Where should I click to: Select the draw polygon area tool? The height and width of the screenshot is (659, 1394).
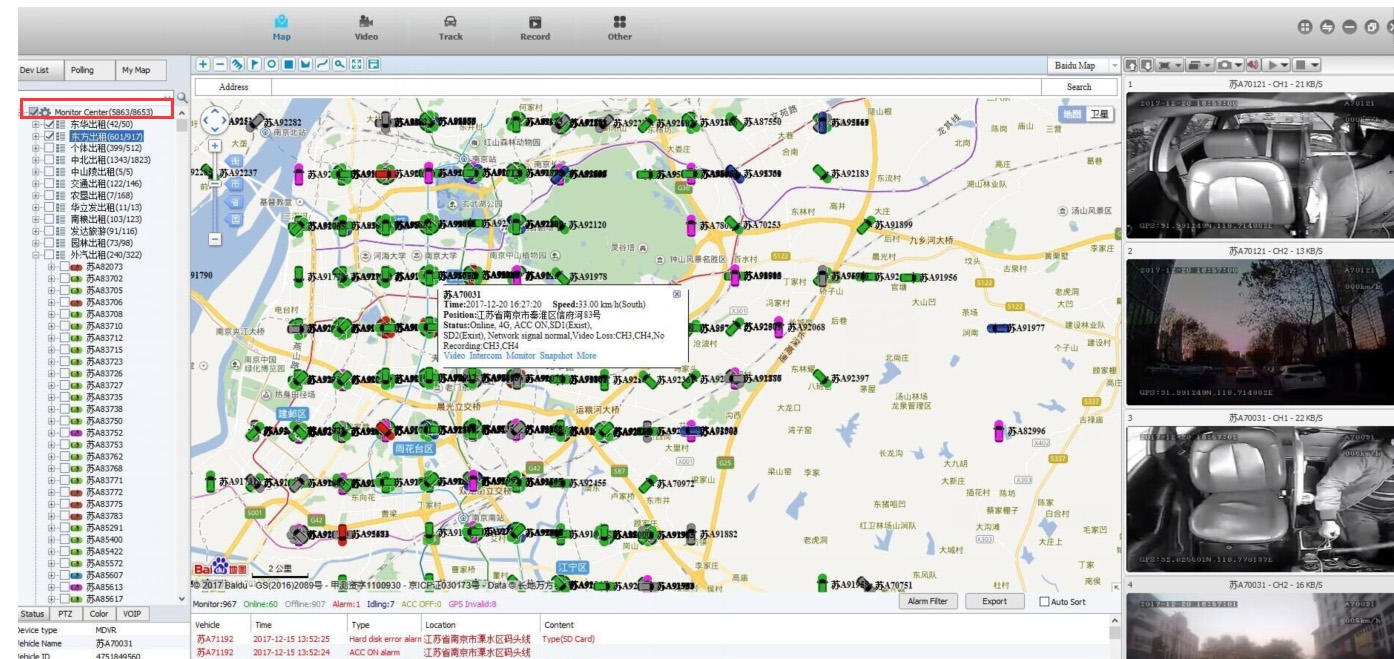305,64
